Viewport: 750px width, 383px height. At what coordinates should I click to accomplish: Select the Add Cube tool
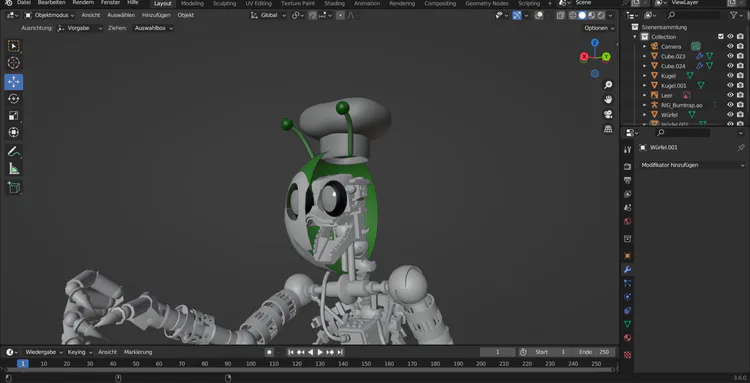pyautogui.click(x=13, y=187)
